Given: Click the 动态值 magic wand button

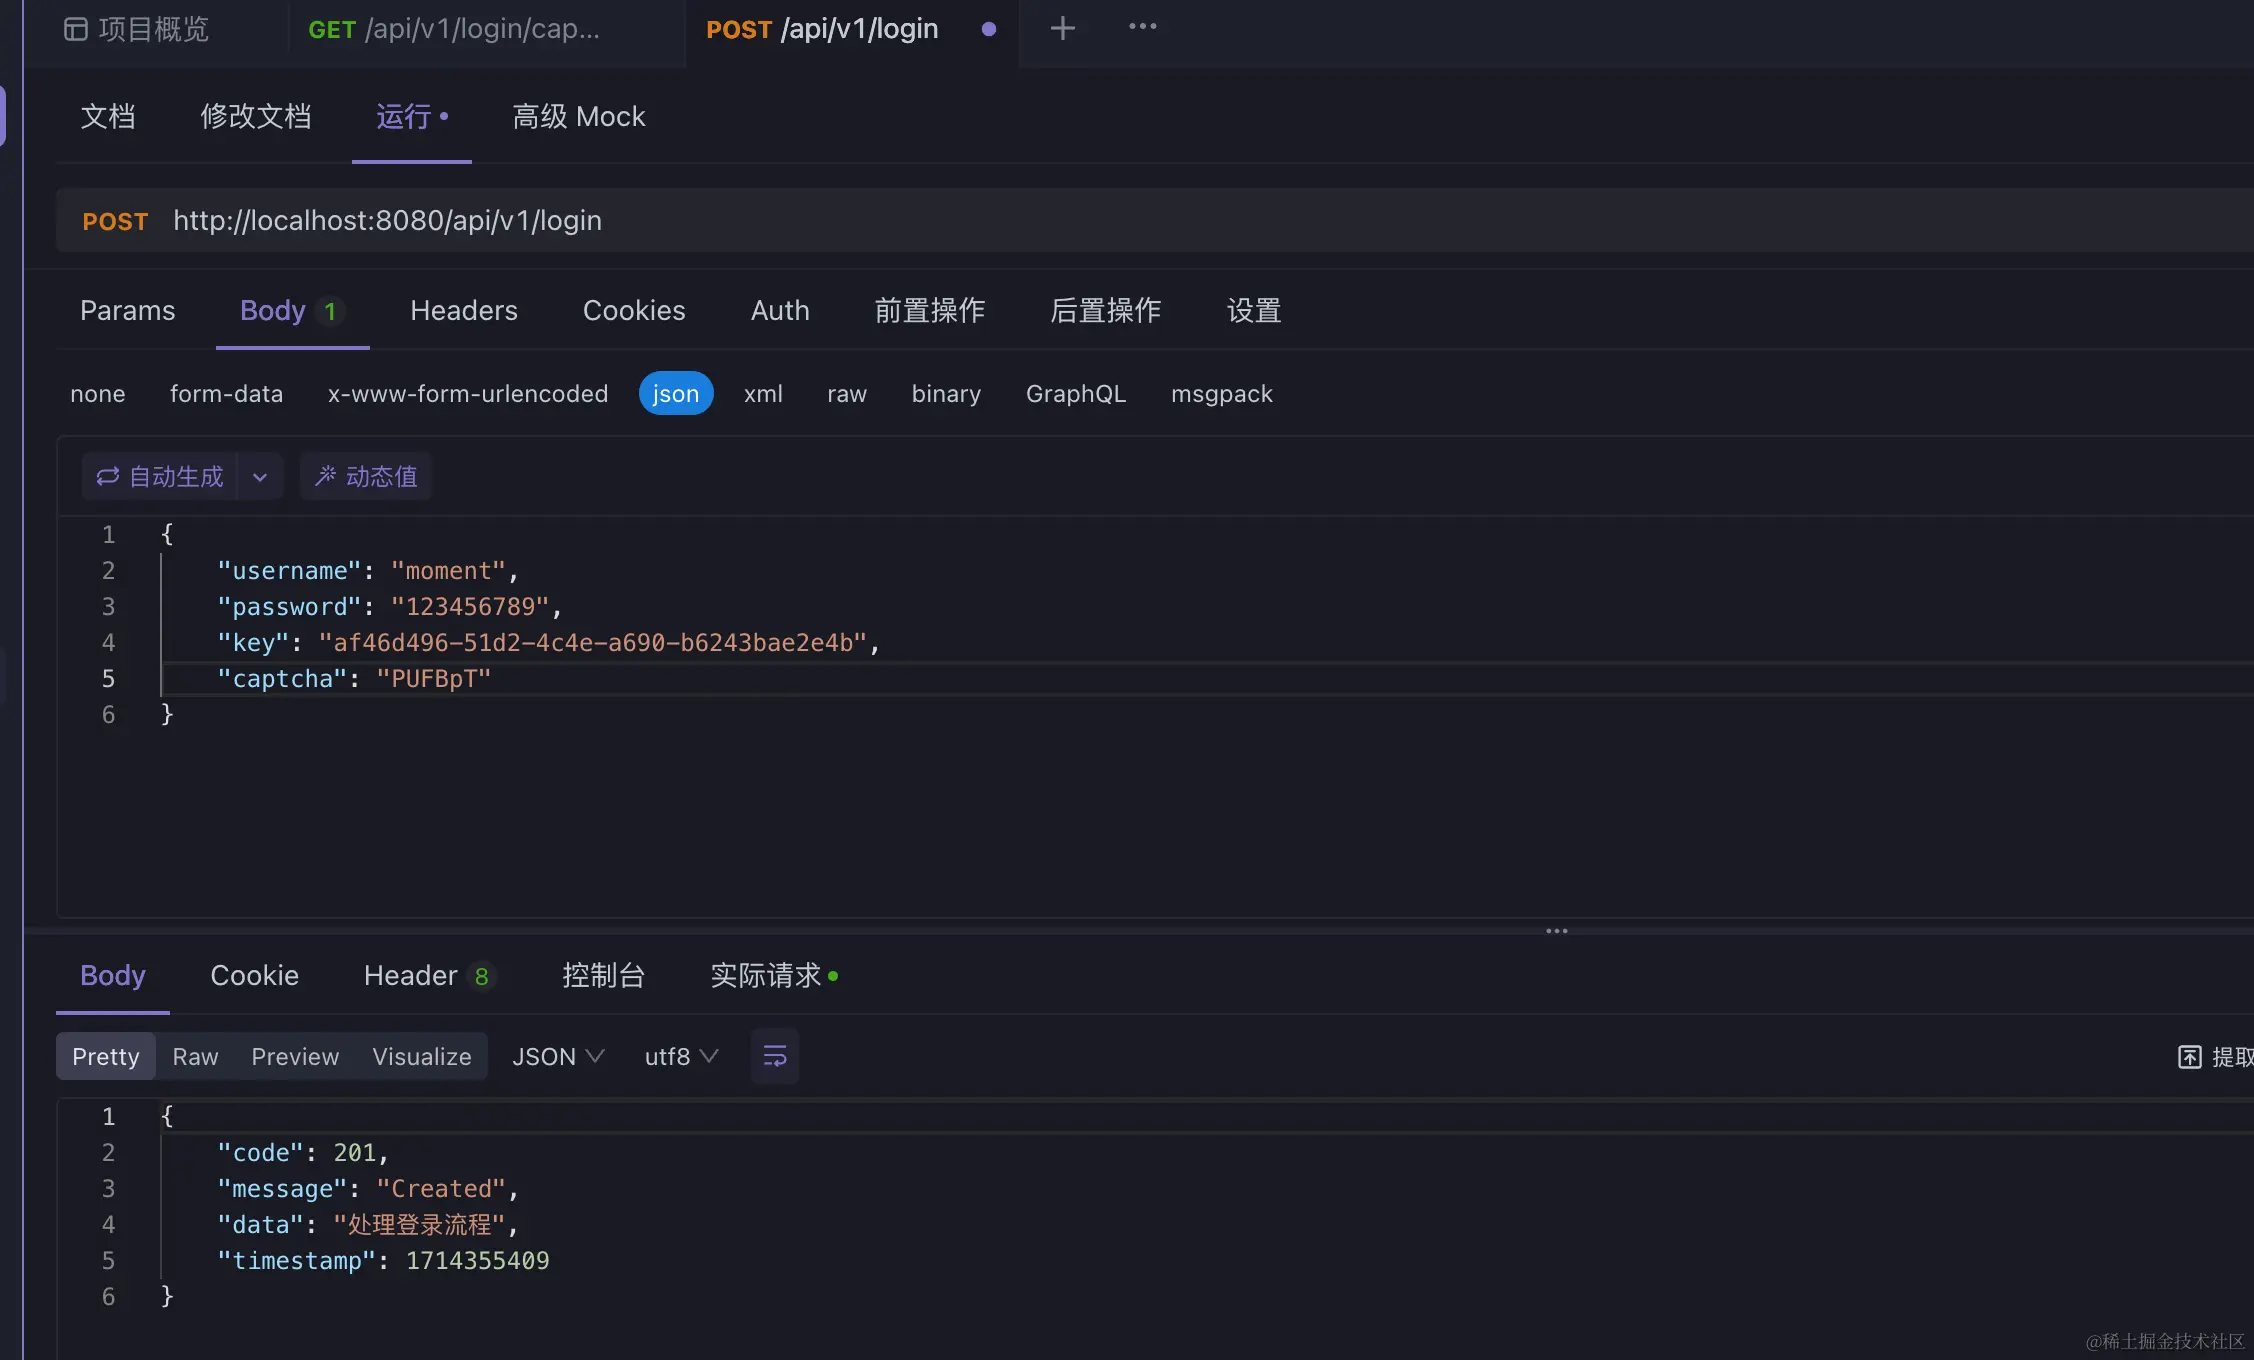Looking at the screenshot, I should coord(366,476).
